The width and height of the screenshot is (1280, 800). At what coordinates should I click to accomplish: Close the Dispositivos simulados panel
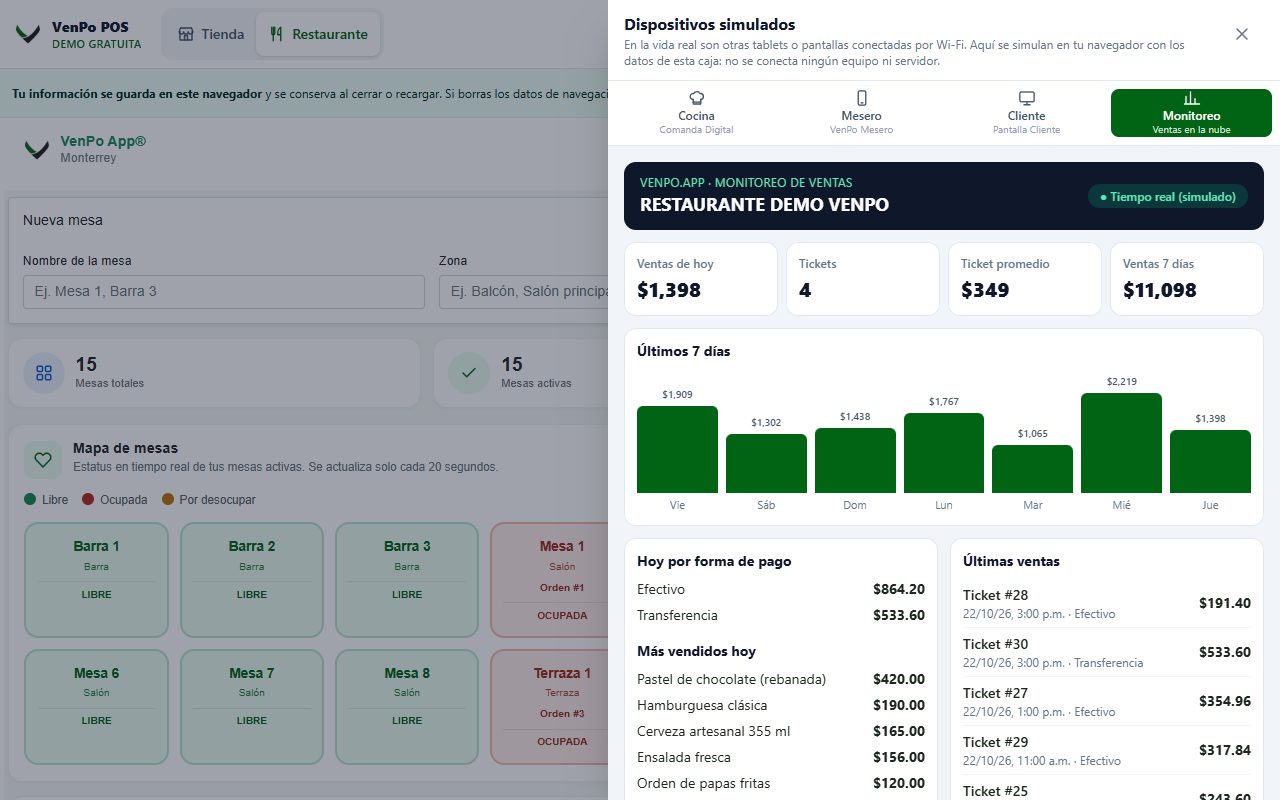1242,34
